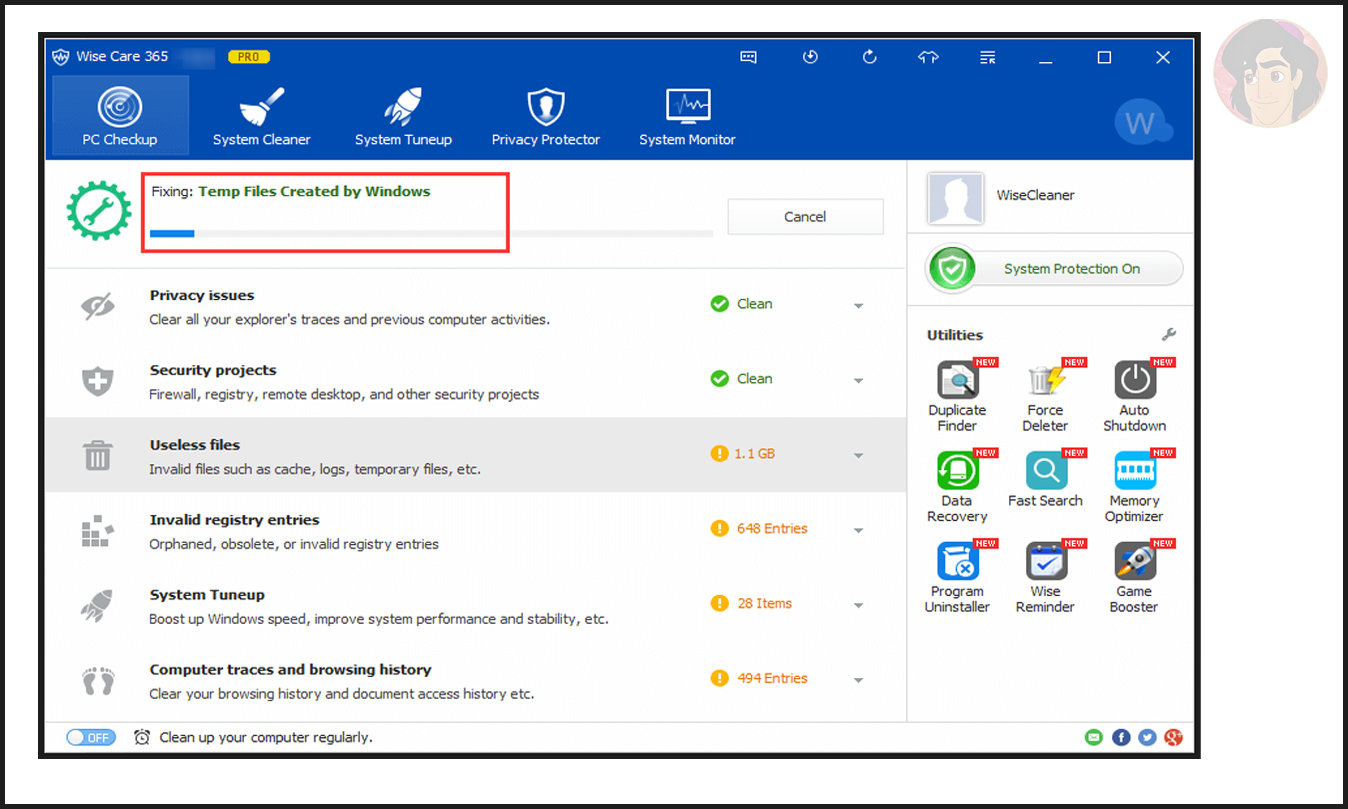Expand Computer traces and browsing history arrow
Screen dimensions: 1348x809
(x=858, y=681)
